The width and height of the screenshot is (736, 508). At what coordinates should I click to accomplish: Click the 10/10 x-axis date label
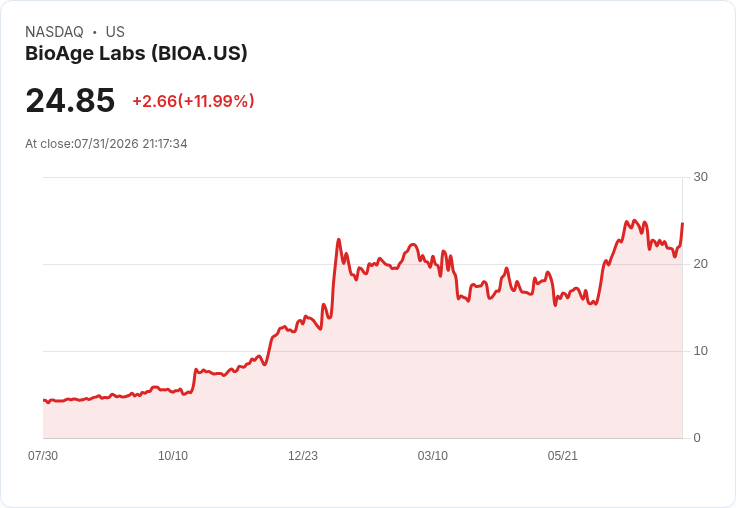[x=173, y=456]
